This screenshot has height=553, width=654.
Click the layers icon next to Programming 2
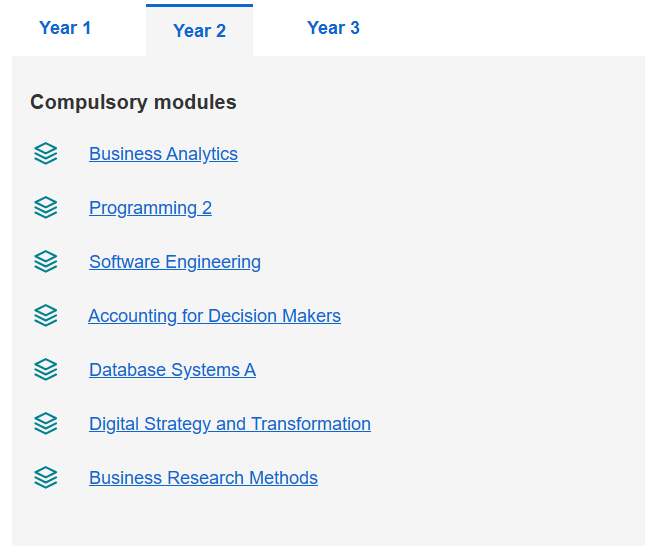[46, 208]
